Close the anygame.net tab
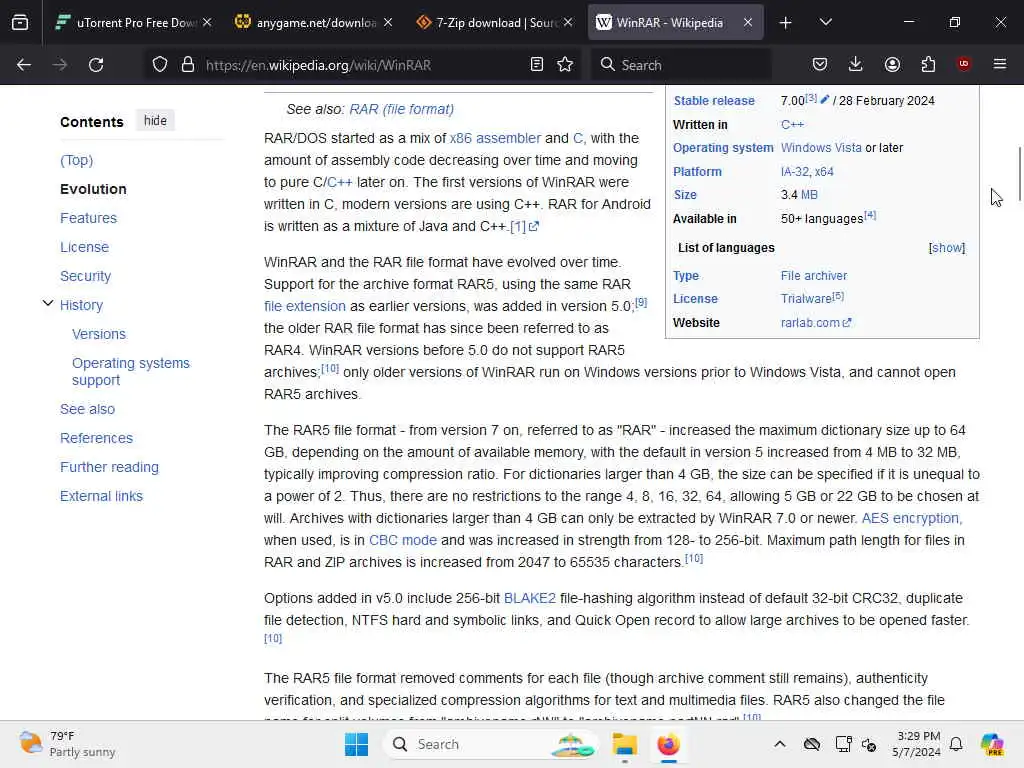This screenshot has height=768, width=1024. (x=388, y=22)
